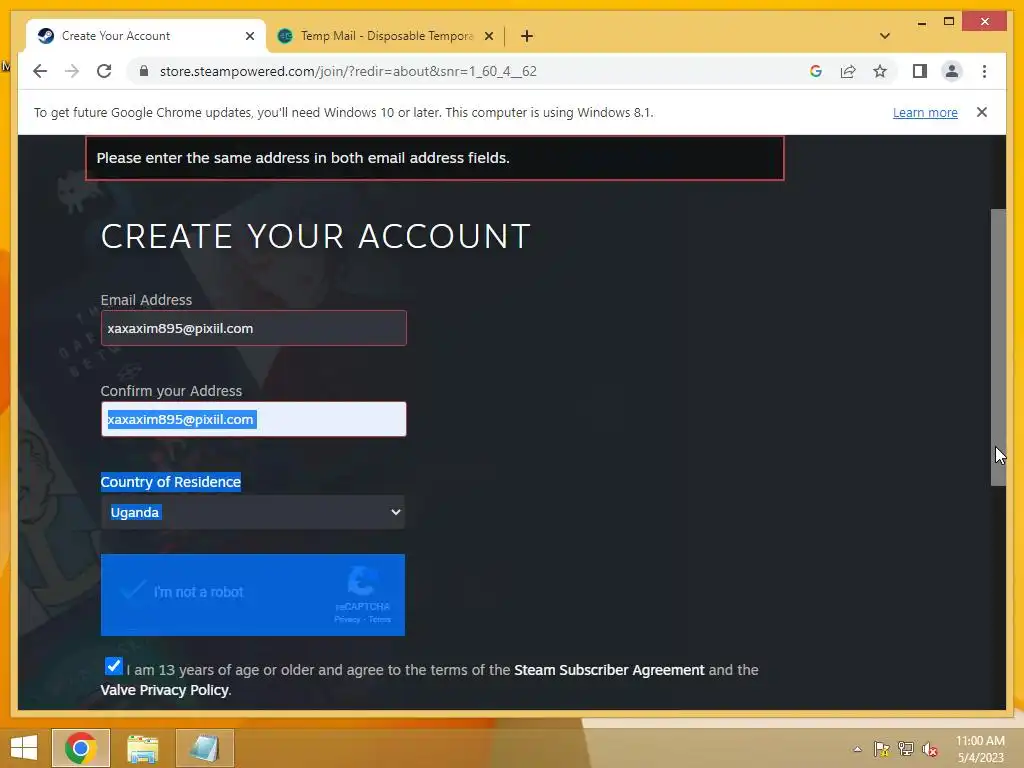
Task: Open the Country of Residence dropdown
Action: pyautogui.click(x=253, y=512)
